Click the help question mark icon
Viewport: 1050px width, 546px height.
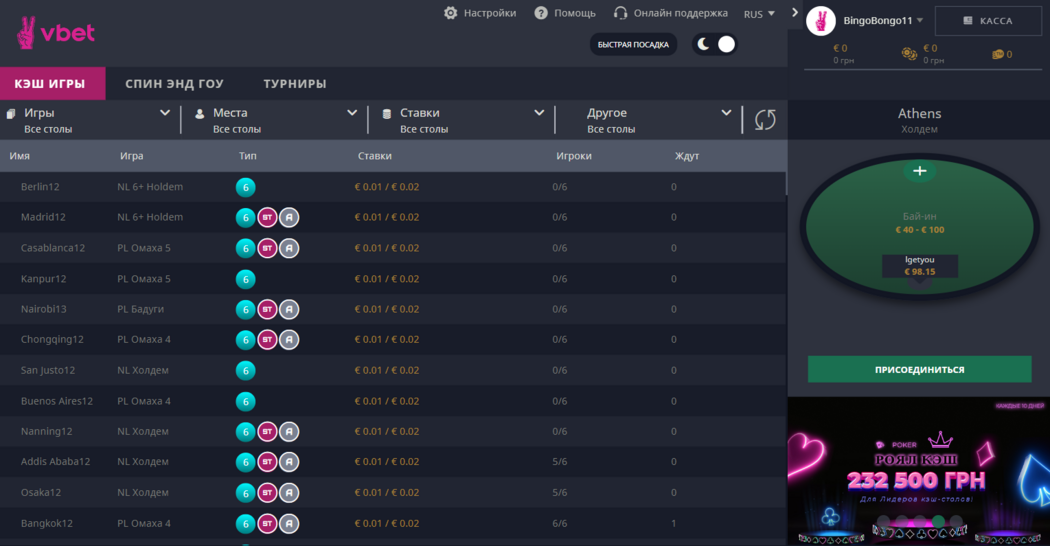click(541, 13)
